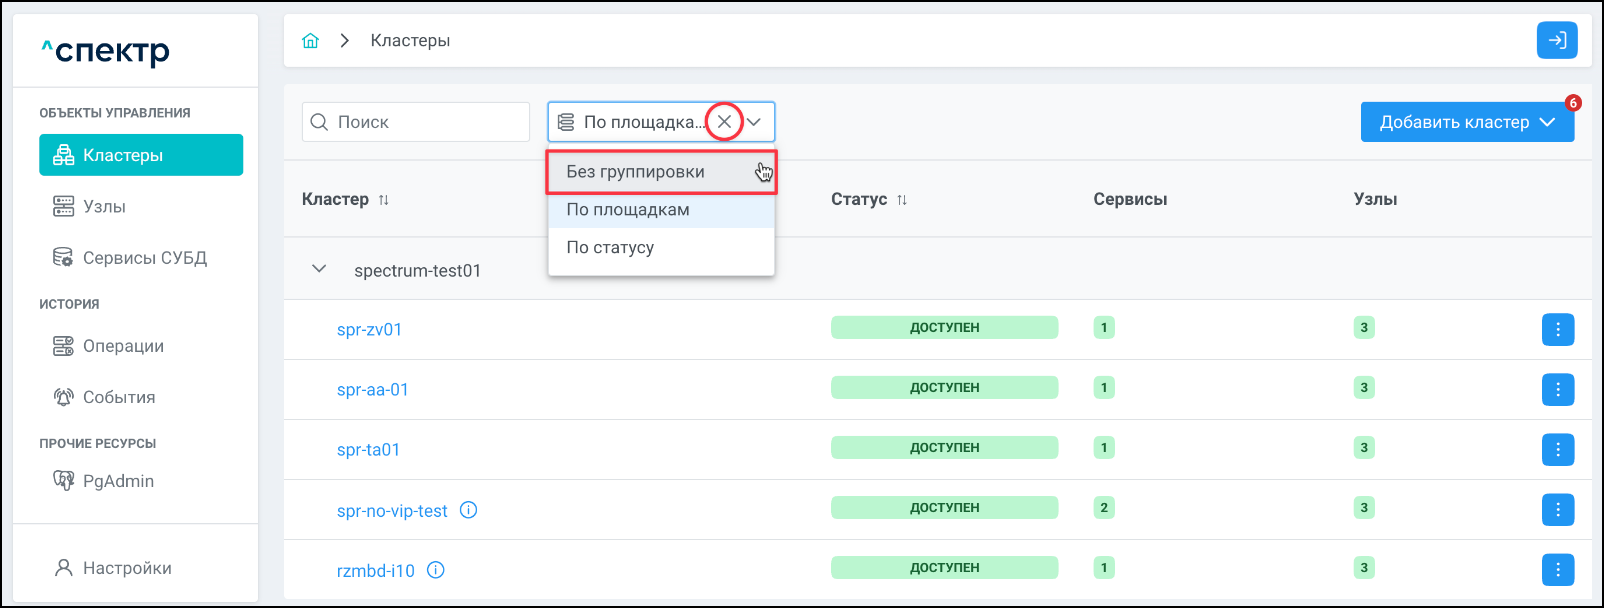
Task: Open the spr-aa-01 cluster link
Action: (372, 390)
